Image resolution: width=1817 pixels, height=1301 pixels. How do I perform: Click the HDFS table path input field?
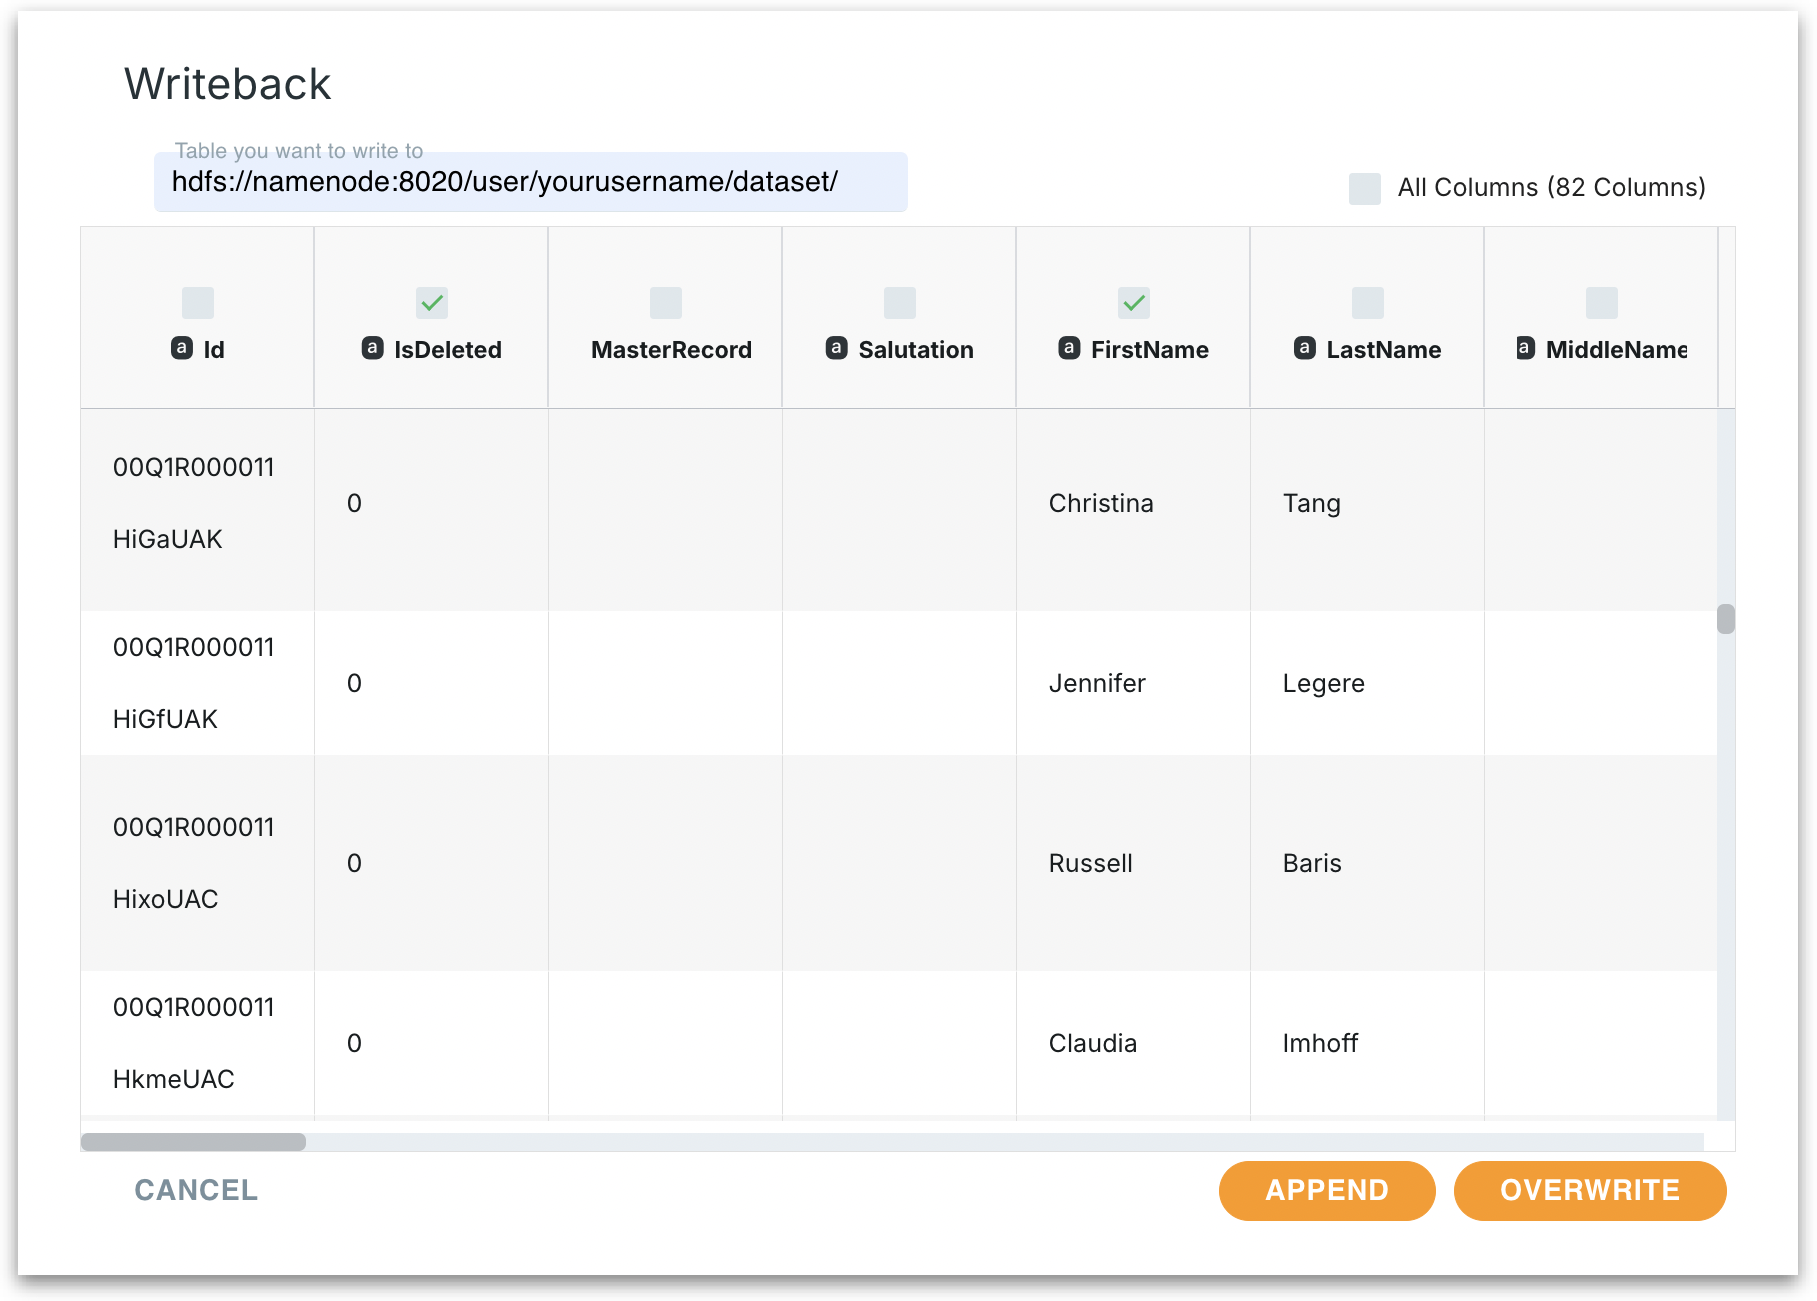tap(530, 182)
